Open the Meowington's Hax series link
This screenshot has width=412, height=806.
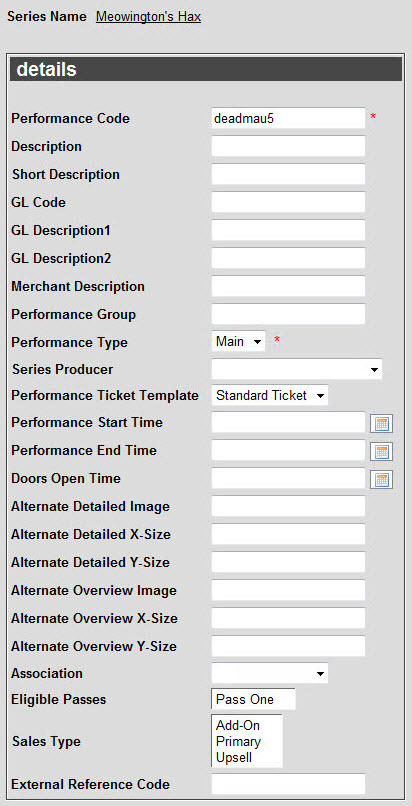coord(148,17)
